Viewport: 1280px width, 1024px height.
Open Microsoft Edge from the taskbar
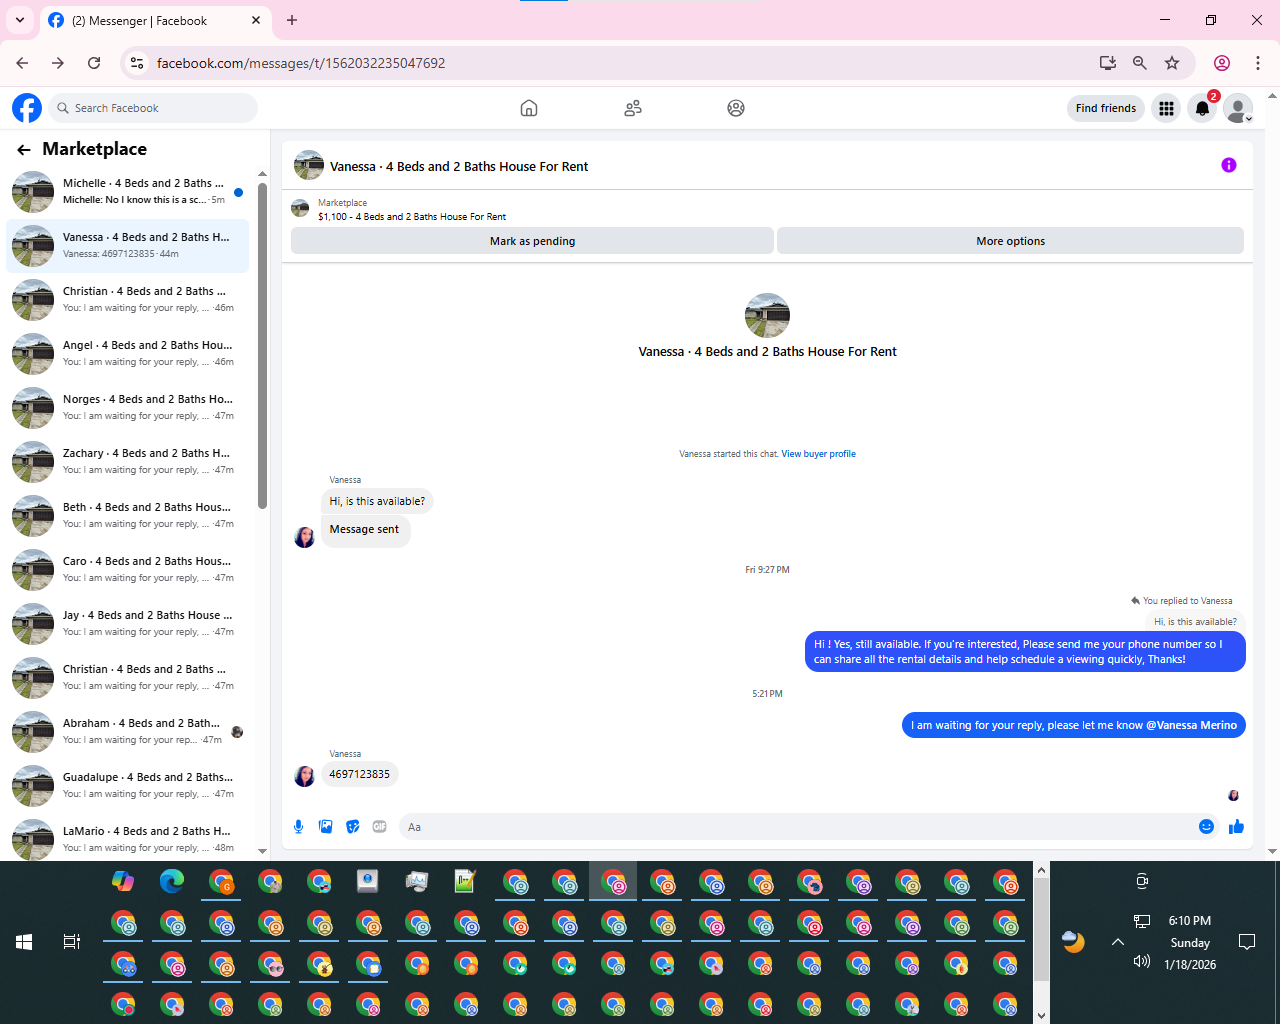[172, 881]
